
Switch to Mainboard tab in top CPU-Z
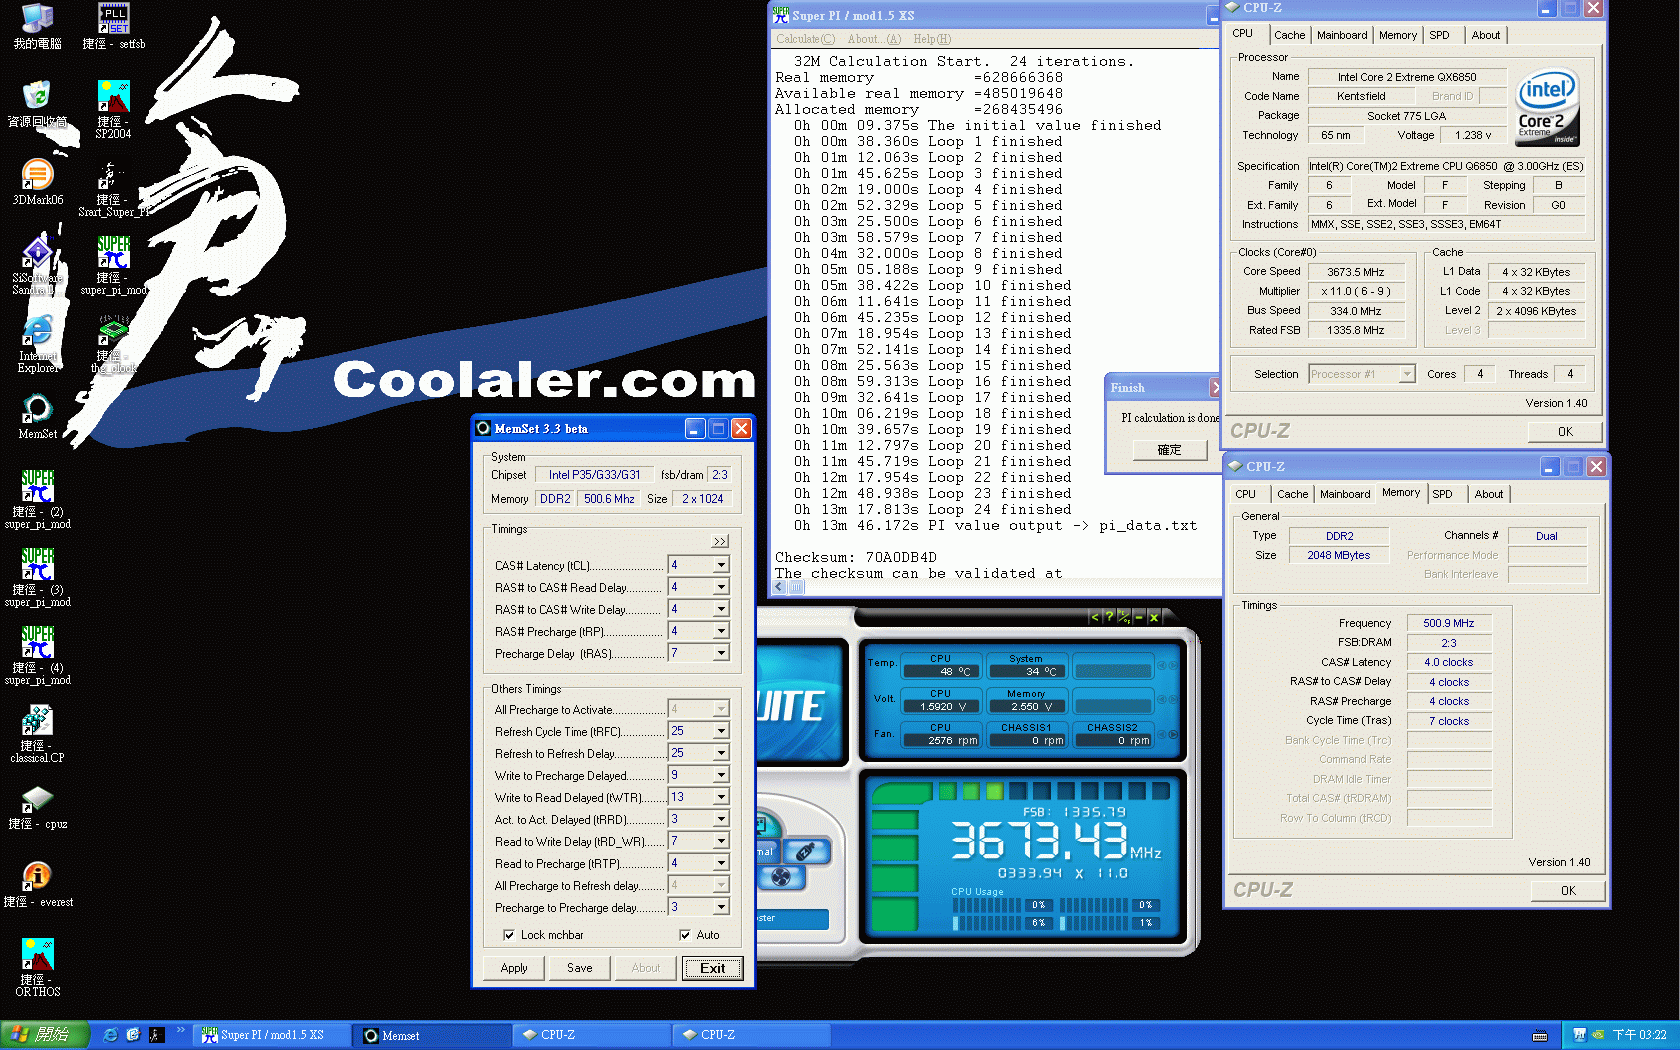(1341, 35)
